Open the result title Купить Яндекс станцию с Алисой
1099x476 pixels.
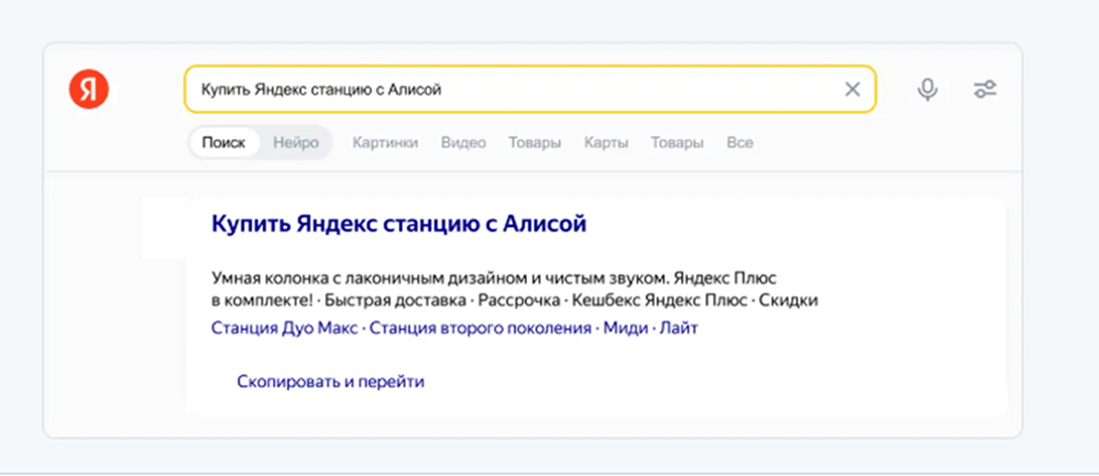[x=398, y=224]
